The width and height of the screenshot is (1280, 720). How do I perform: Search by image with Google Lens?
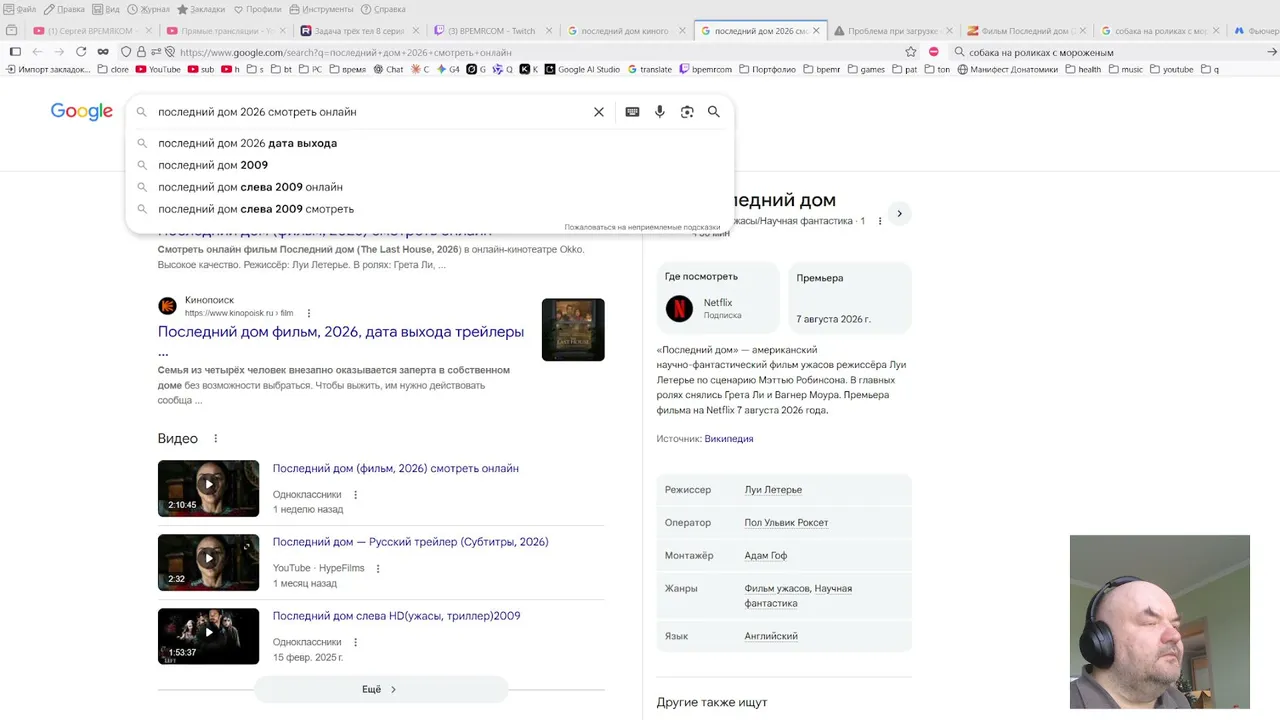point(687,112)
